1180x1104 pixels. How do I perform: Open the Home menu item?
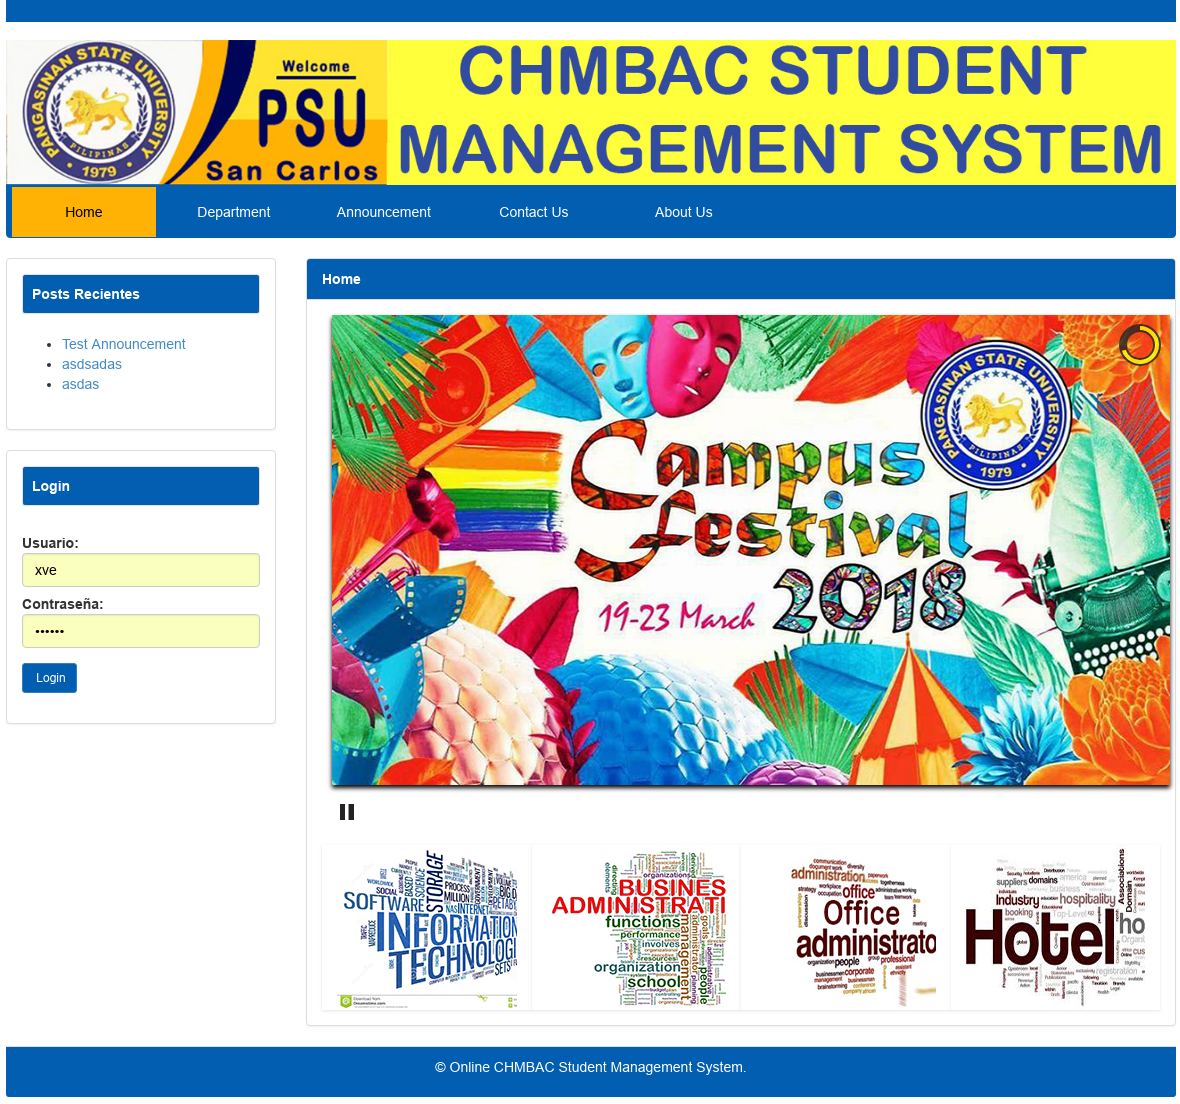click(84, 212)
